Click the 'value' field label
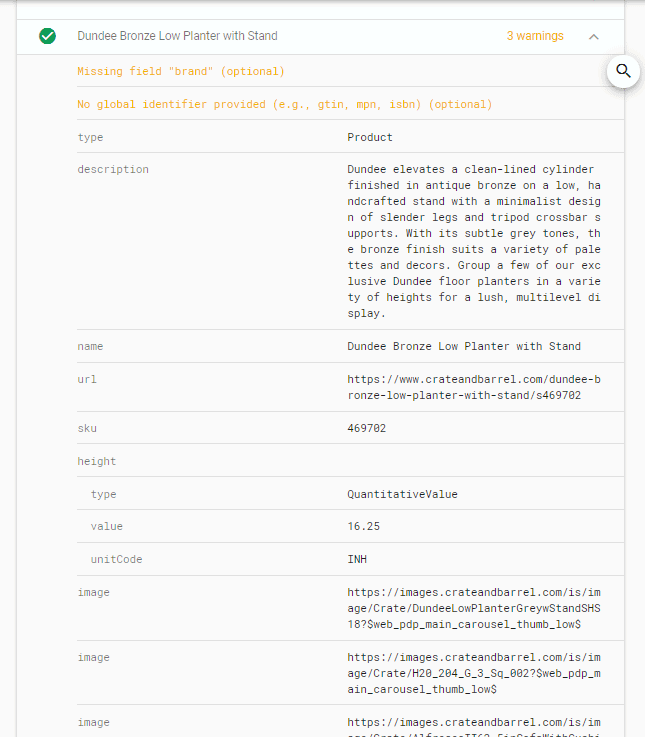The height and width of the screenshot is (737, 645). [107, 526]
